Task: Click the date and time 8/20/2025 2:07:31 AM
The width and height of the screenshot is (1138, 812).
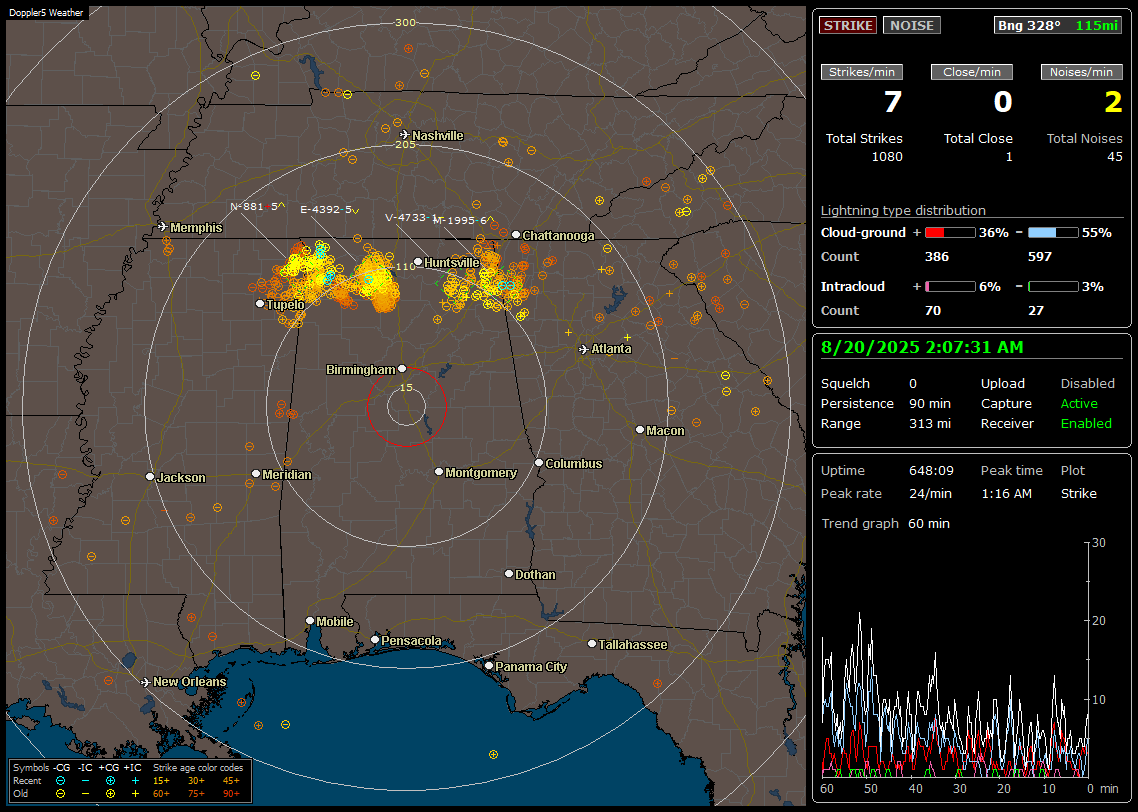Action: click(922, 348)
